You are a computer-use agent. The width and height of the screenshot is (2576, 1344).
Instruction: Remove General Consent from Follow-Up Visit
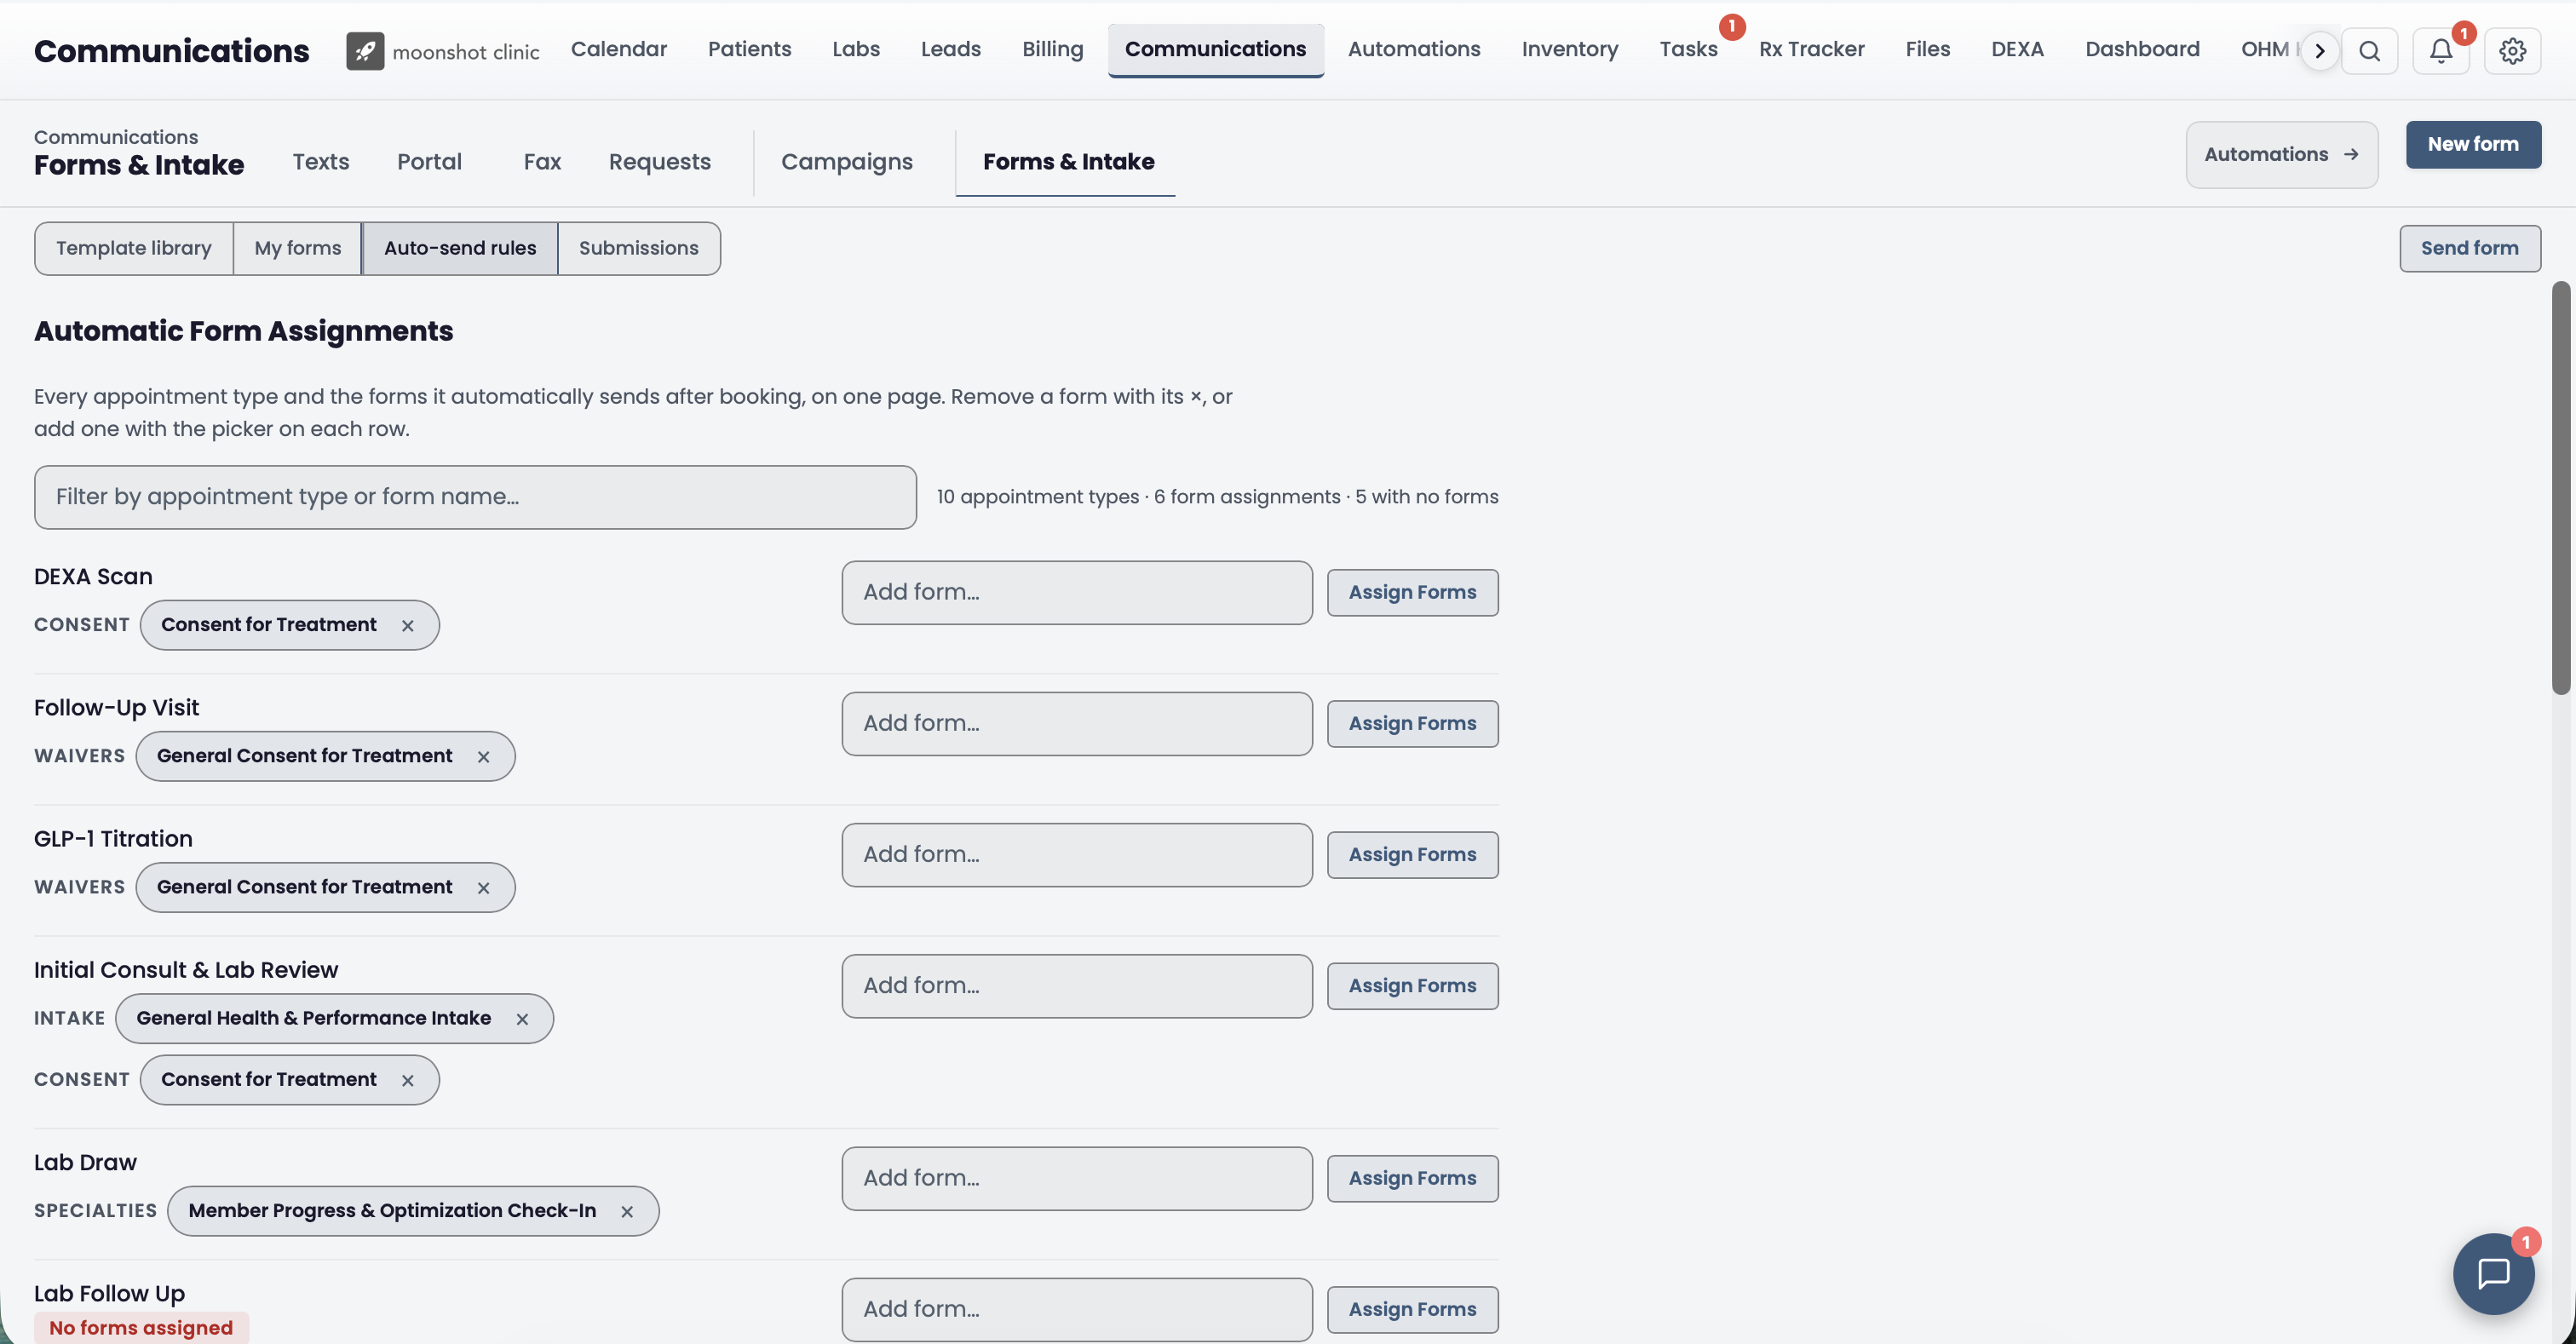(484, 757)
